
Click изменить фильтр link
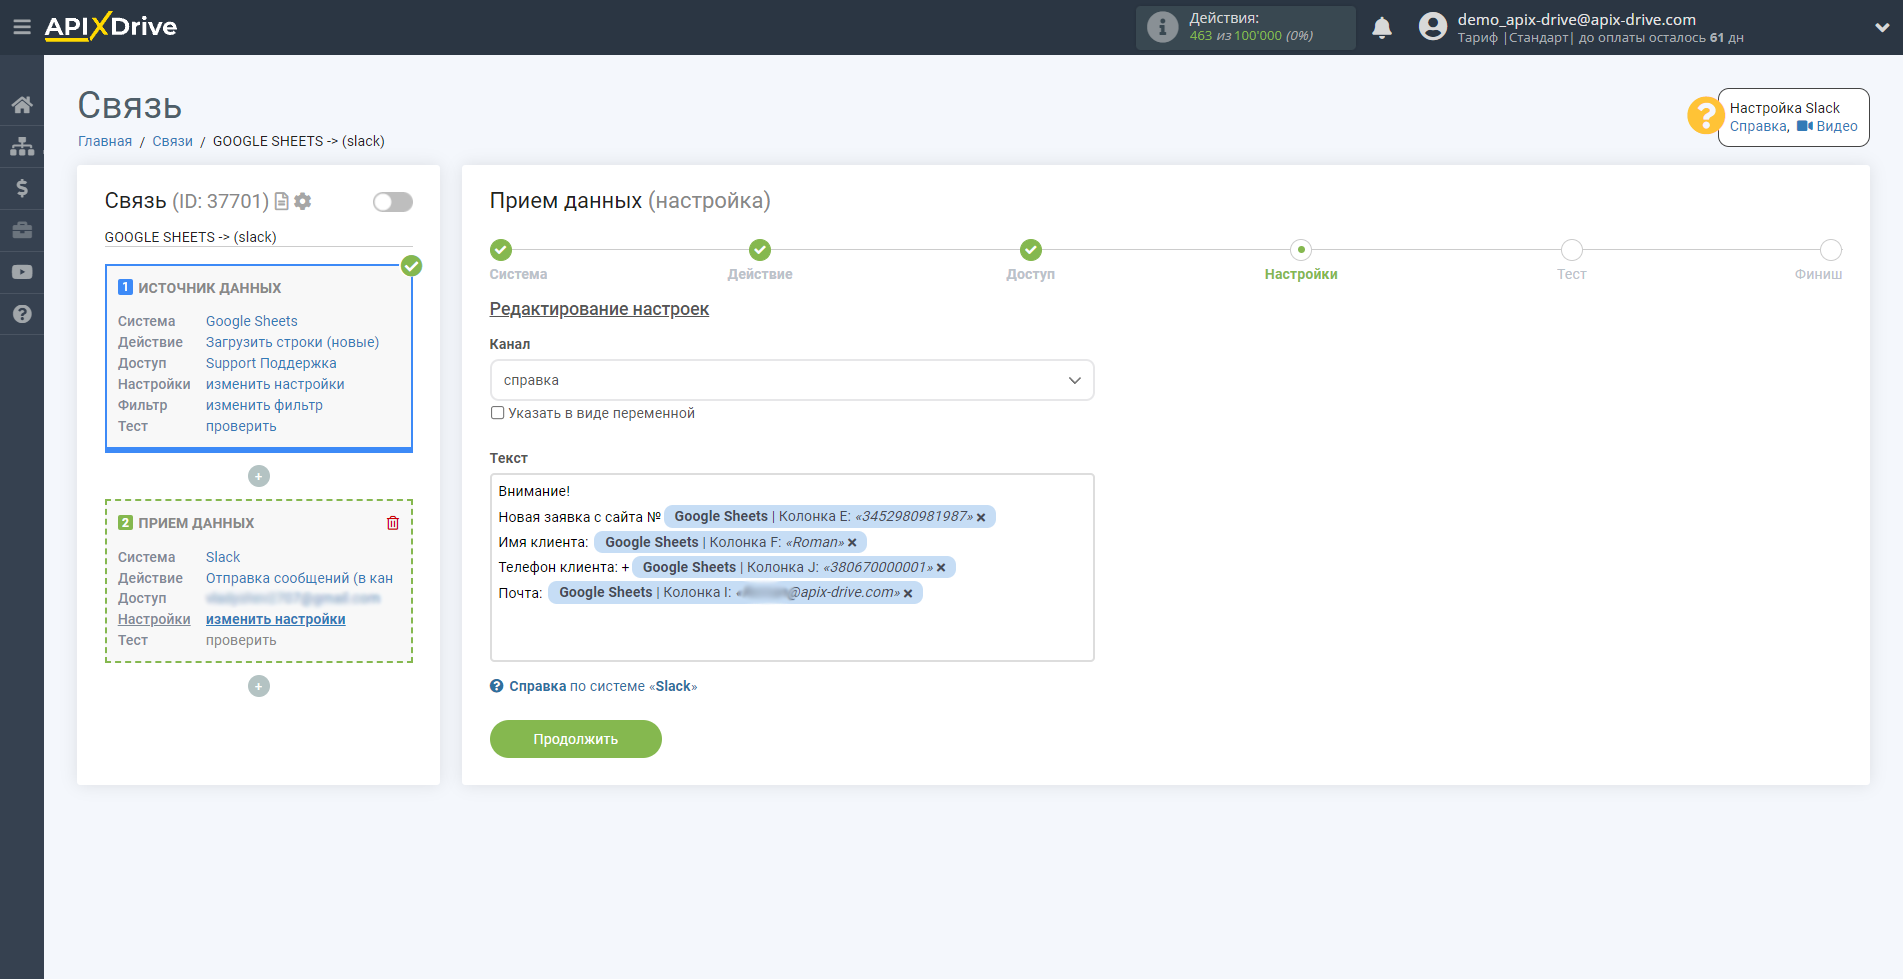tap(264, 405)
